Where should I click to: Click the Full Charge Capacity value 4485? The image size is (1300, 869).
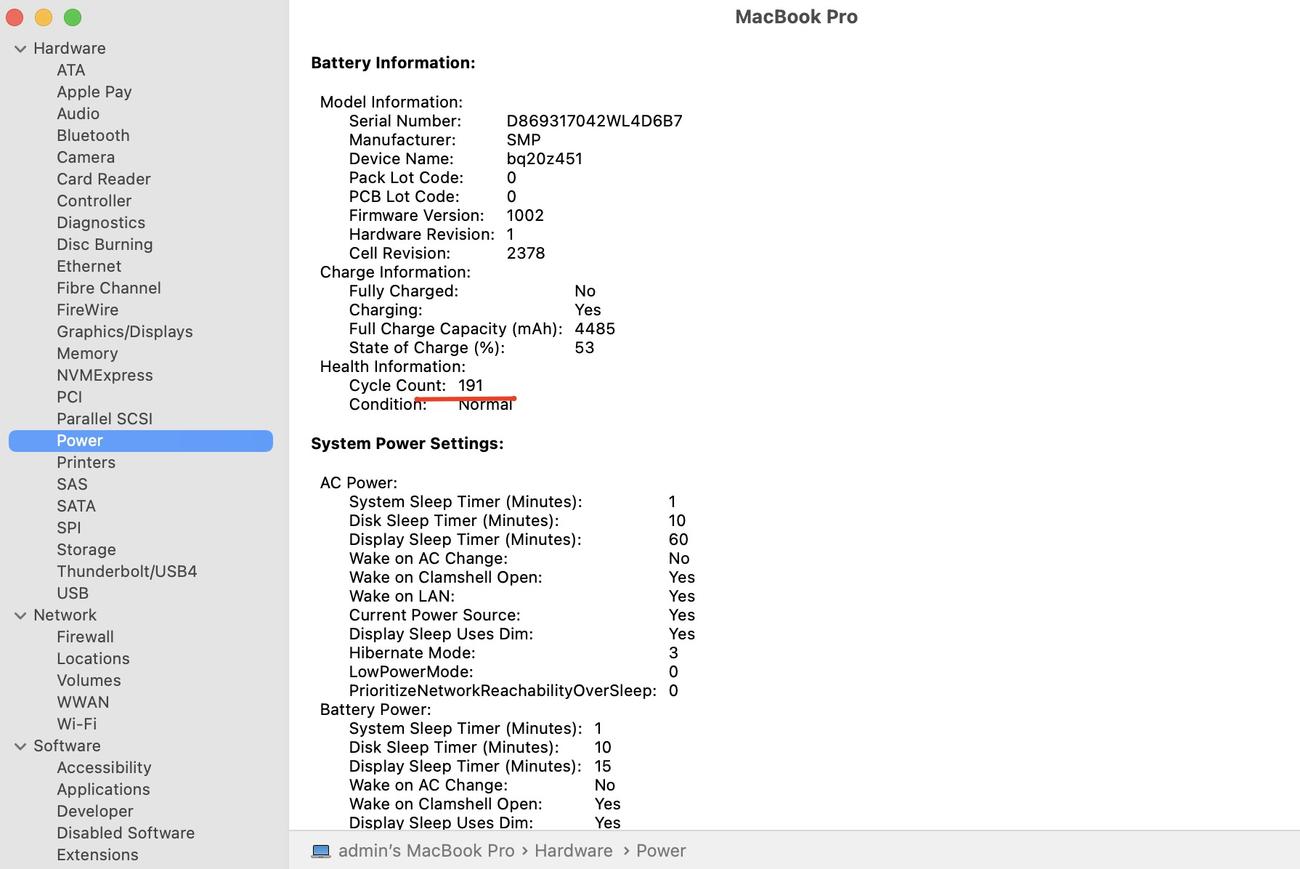point(595,329)
